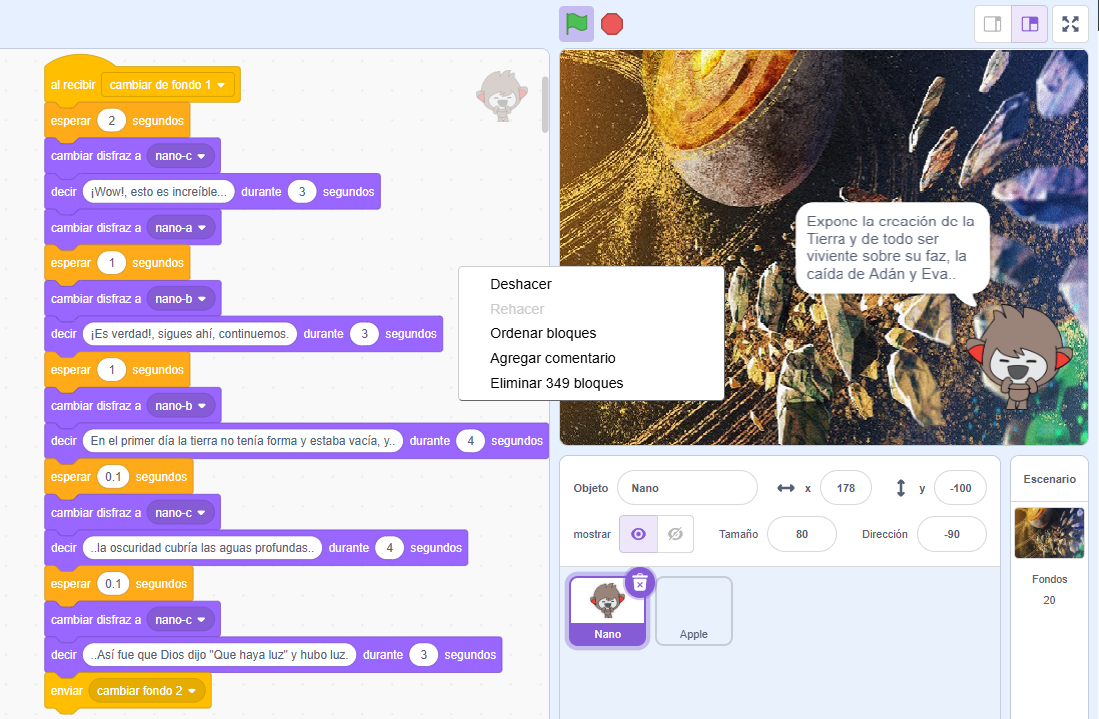
Task: Select the stage backdrop thumbnail
Action: 1049,533
